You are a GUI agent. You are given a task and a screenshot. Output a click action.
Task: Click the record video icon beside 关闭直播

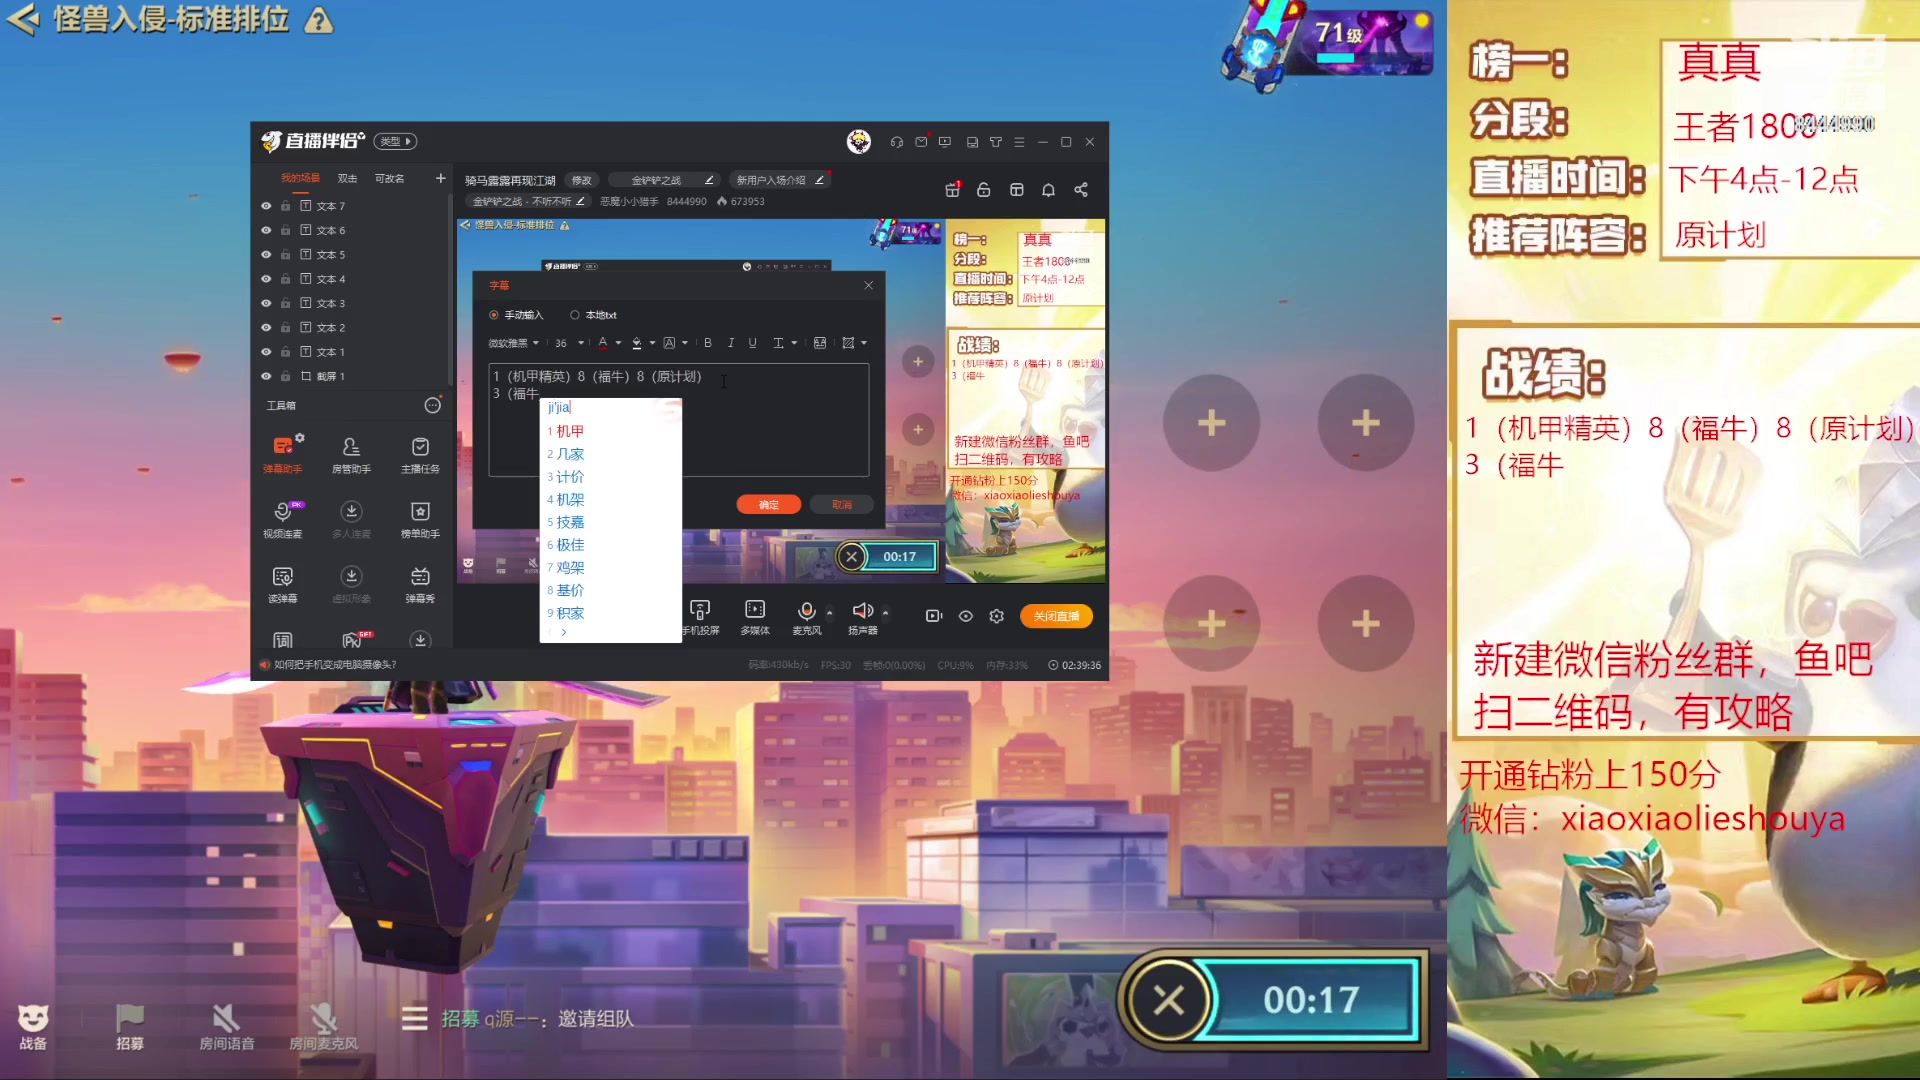pyautogui.click(x=934, y=616)
